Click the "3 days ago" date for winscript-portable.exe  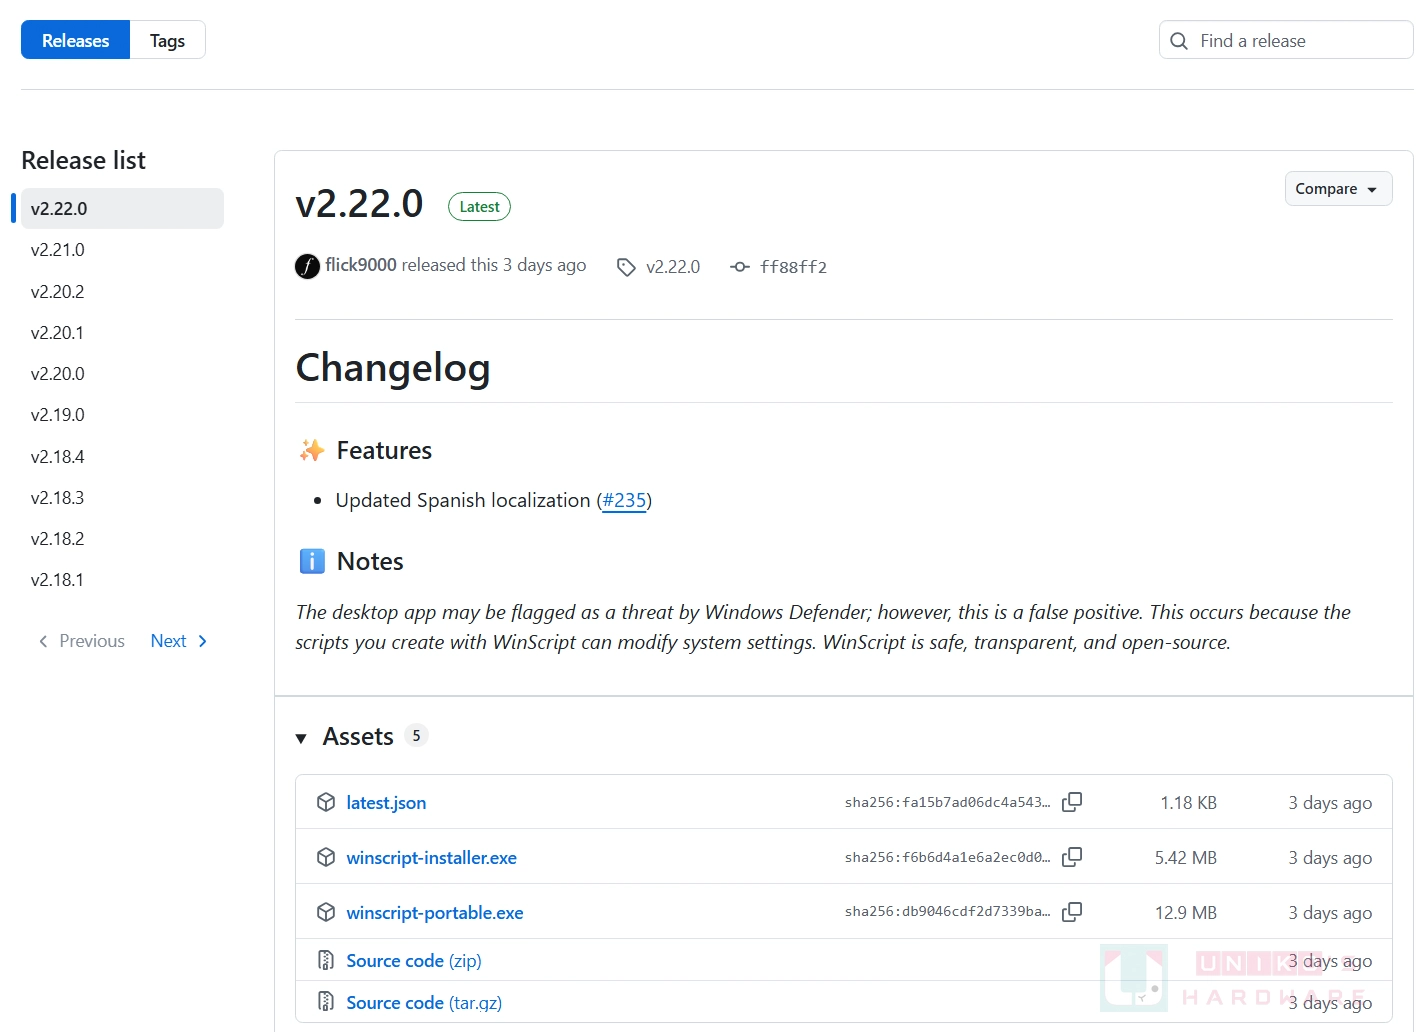point(1330,912)
